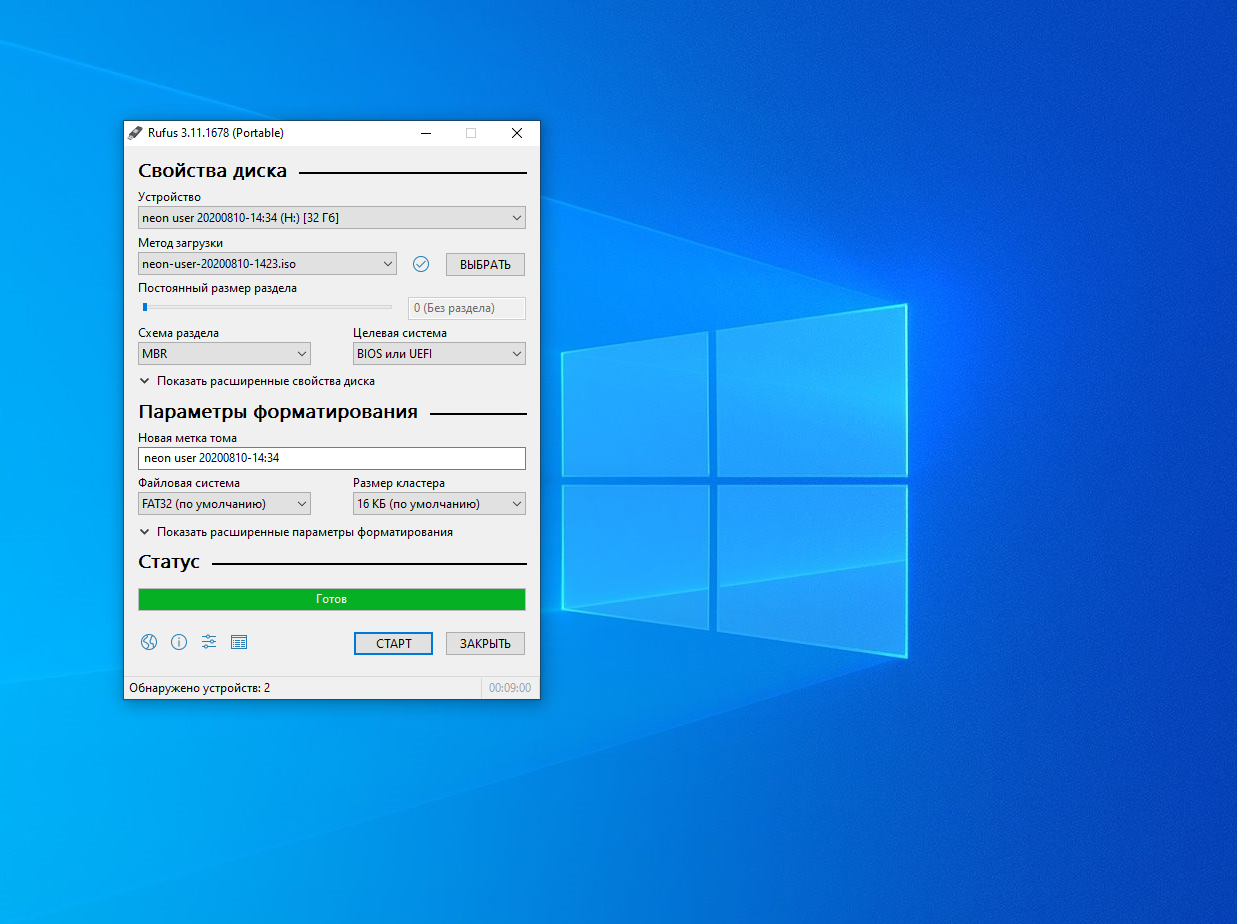Open the About info icon
1237x924 pixels.
(179, 642)
